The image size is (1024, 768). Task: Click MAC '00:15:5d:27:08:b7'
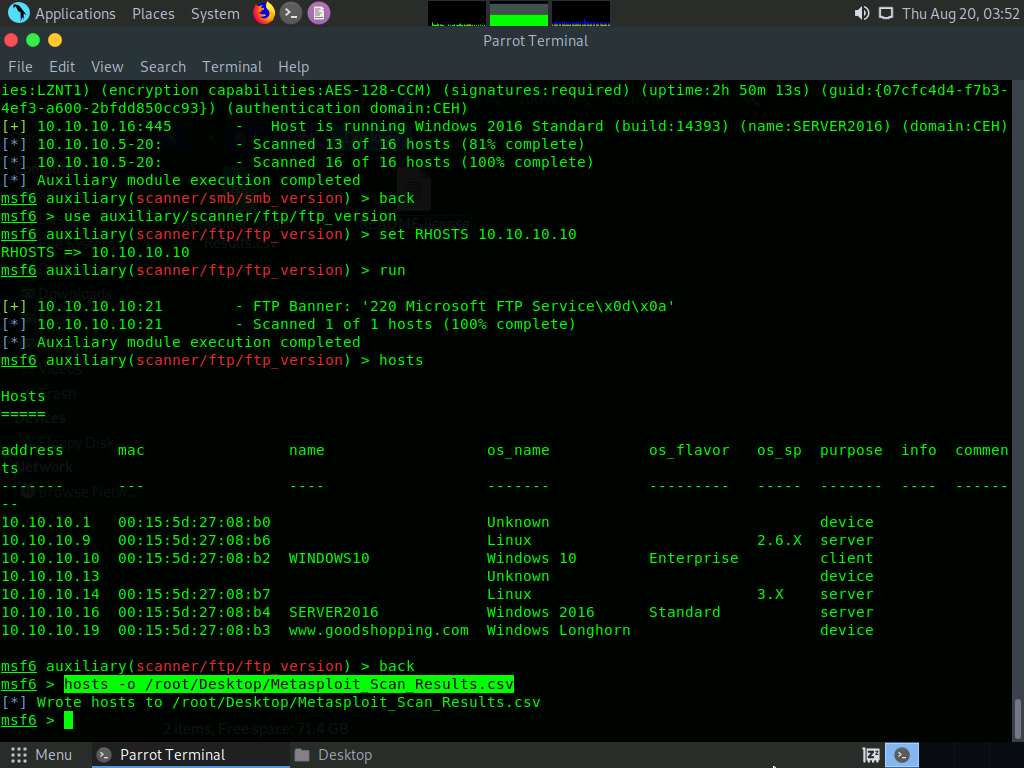click(x=194, y=594)
